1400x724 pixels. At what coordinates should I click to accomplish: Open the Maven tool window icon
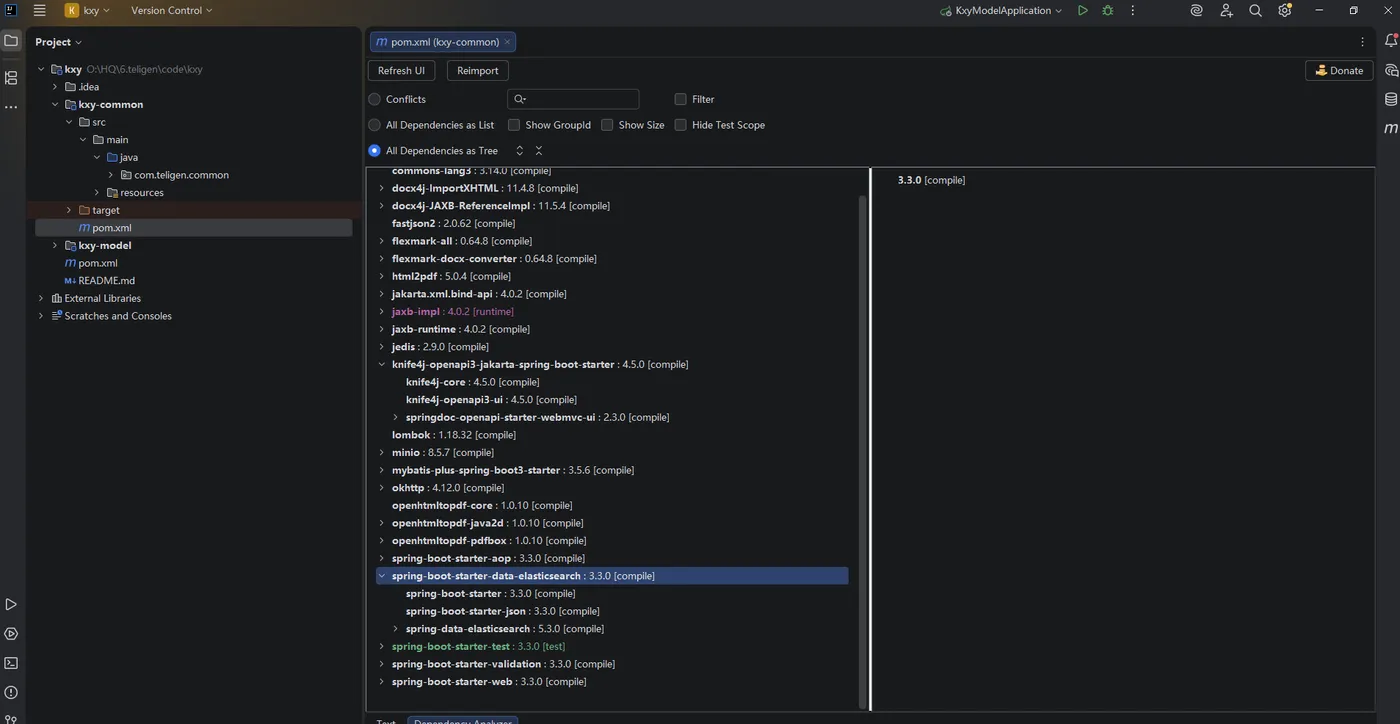point(1390,128)
